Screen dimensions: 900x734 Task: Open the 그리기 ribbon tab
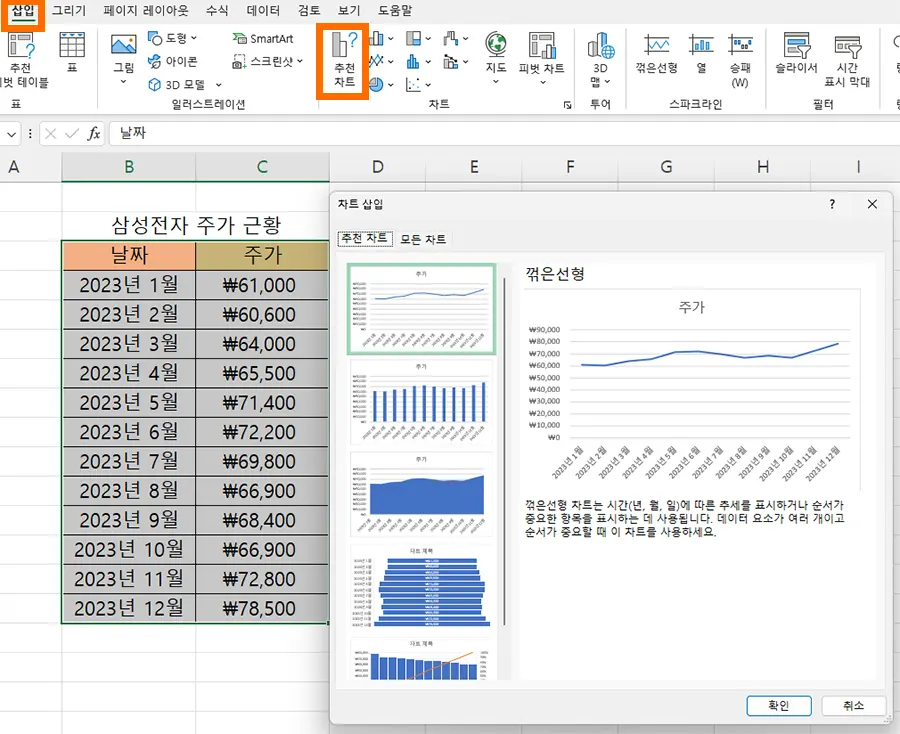click(x=69, y=10)
